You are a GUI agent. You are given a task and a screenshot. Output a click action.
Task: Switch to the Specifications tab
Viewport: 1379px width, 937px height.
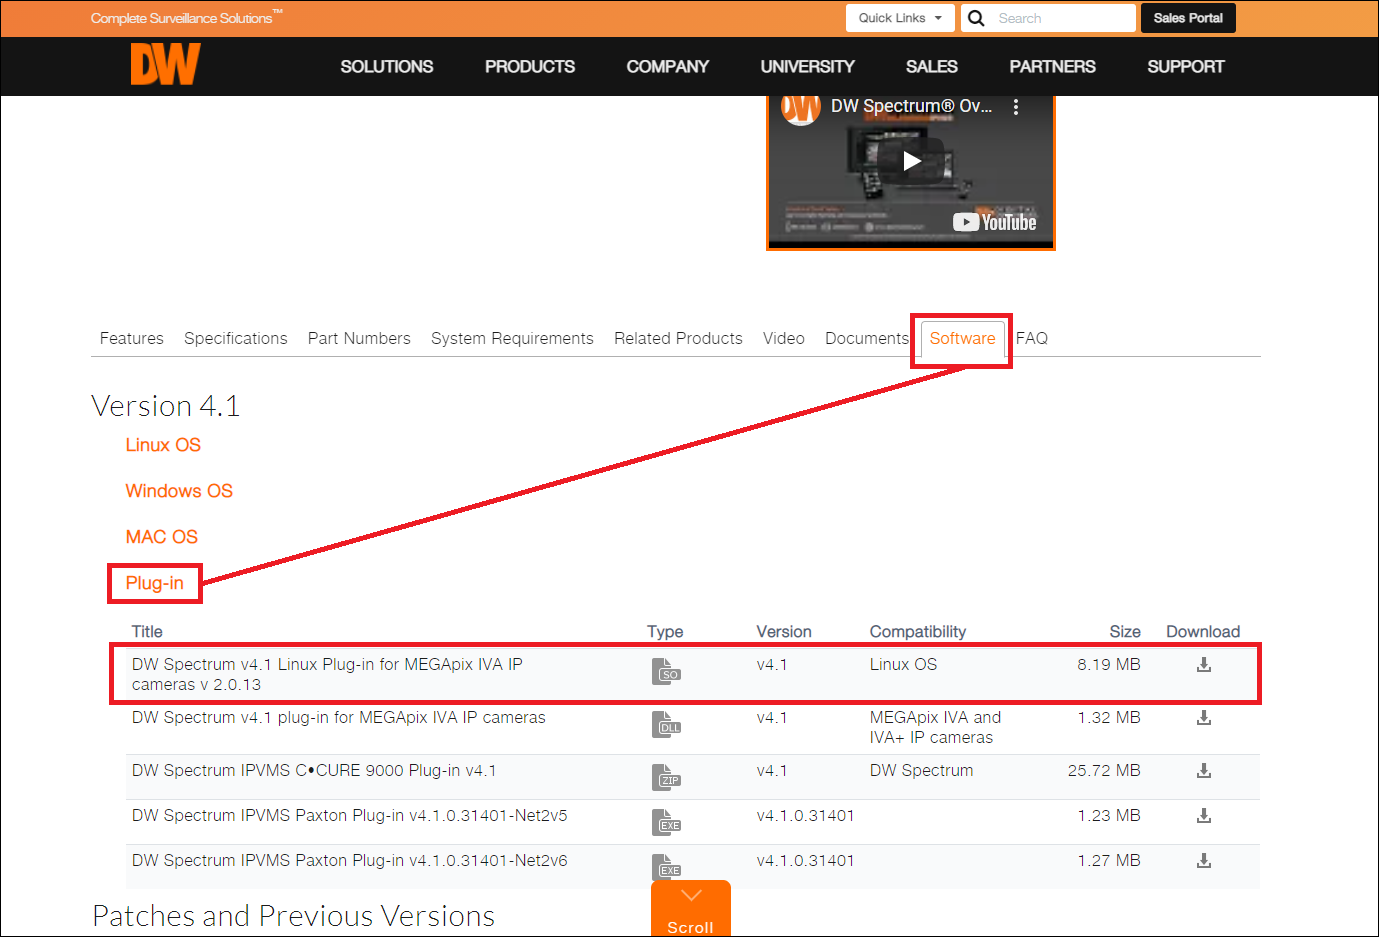235,338
